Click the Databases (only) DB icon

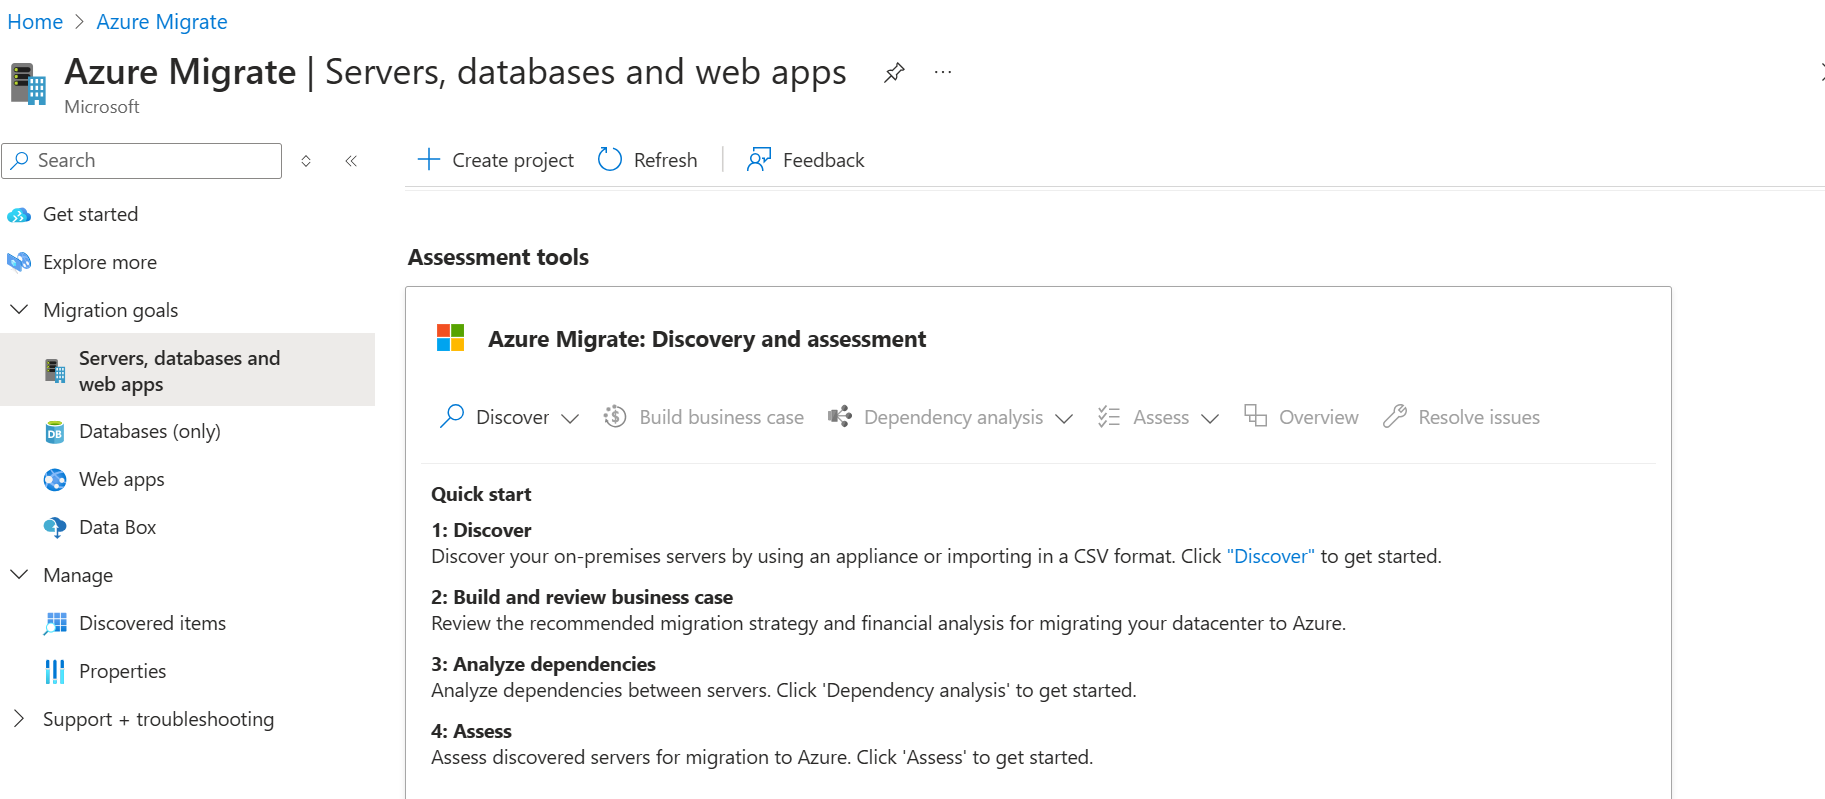[x=55, y=432]
